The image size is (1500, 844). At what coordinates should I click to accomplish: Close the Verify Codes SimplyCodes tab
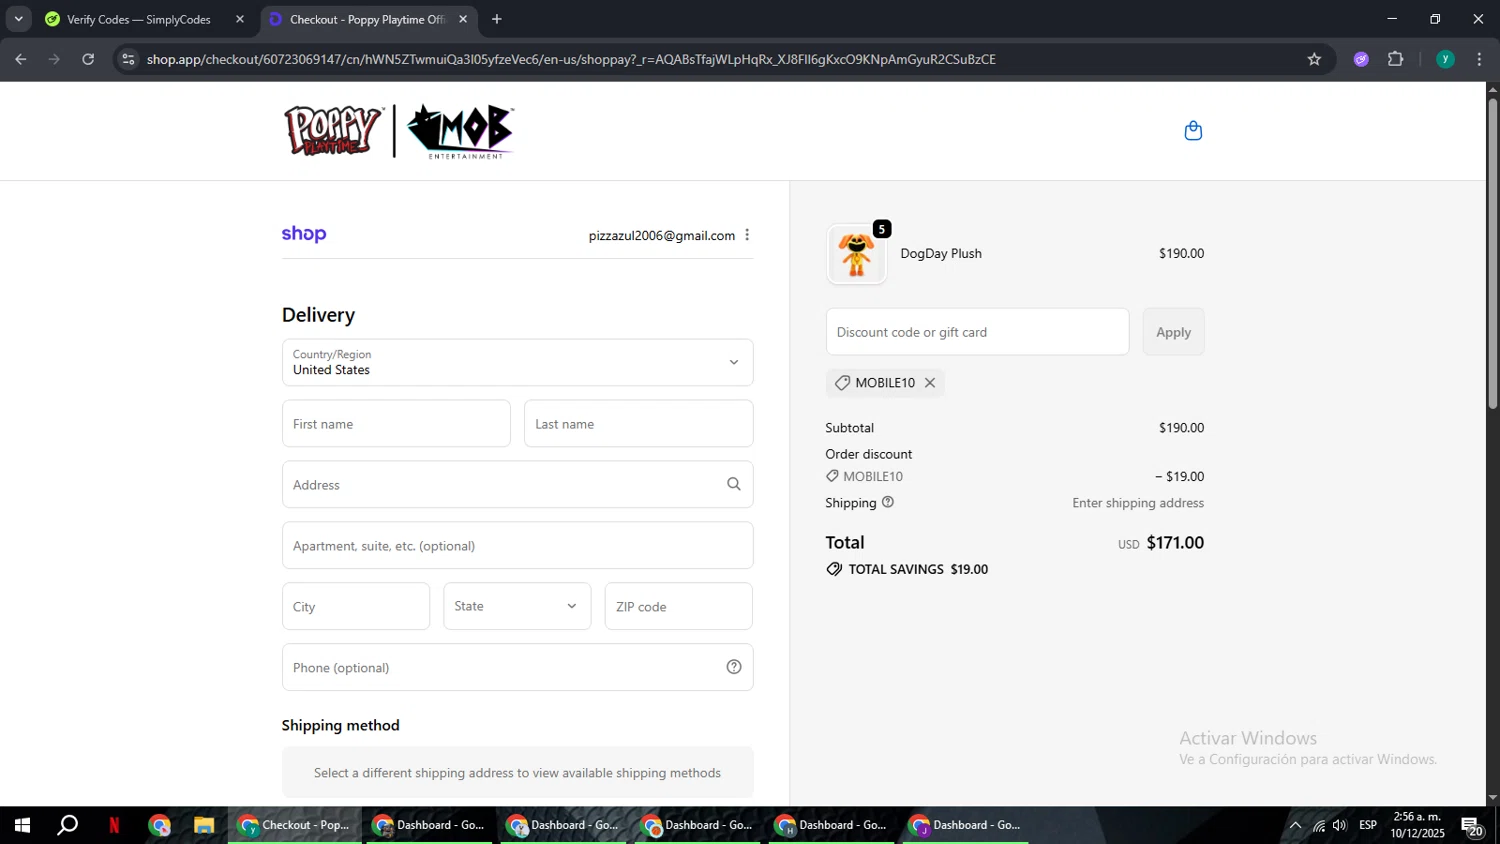240,19
